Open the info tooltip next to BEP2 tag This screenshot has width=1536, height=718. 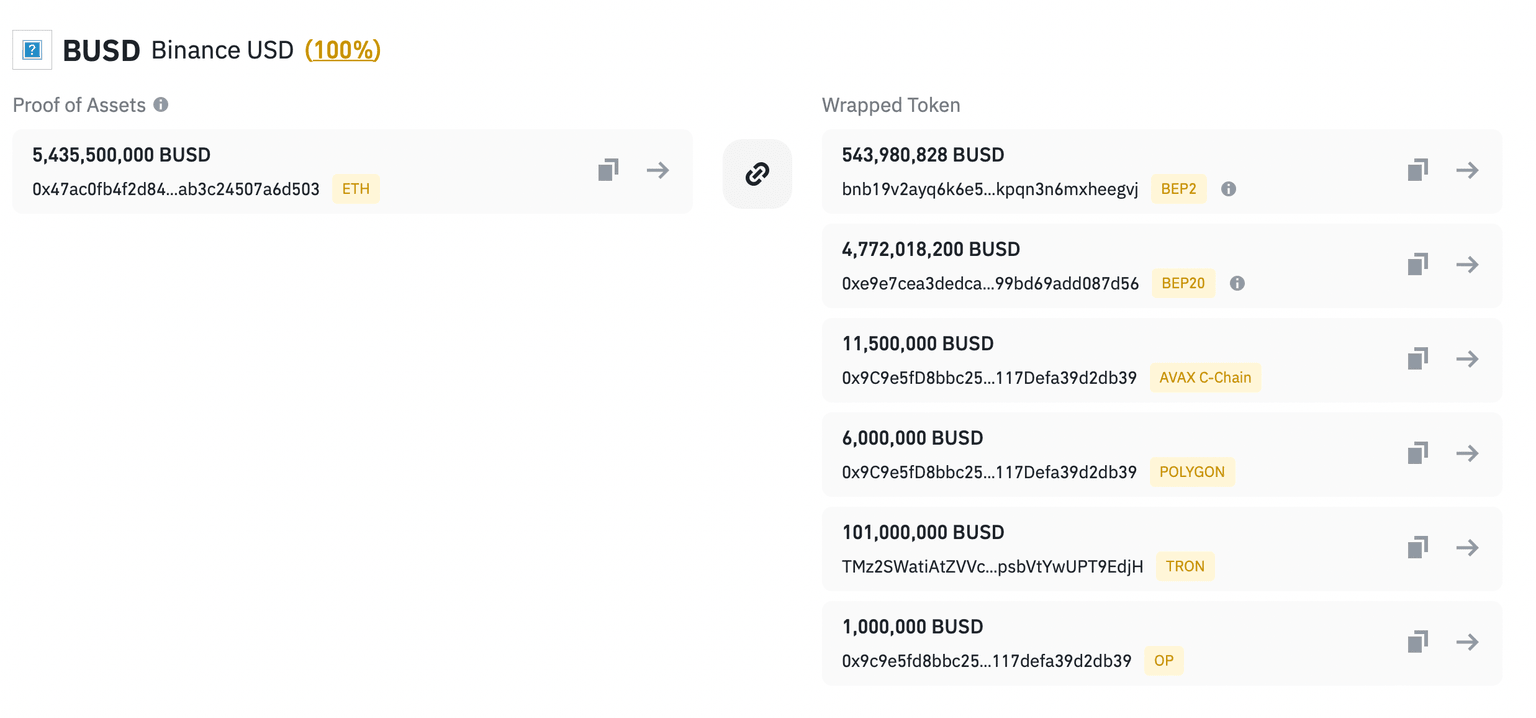[x=1229, y=188]
